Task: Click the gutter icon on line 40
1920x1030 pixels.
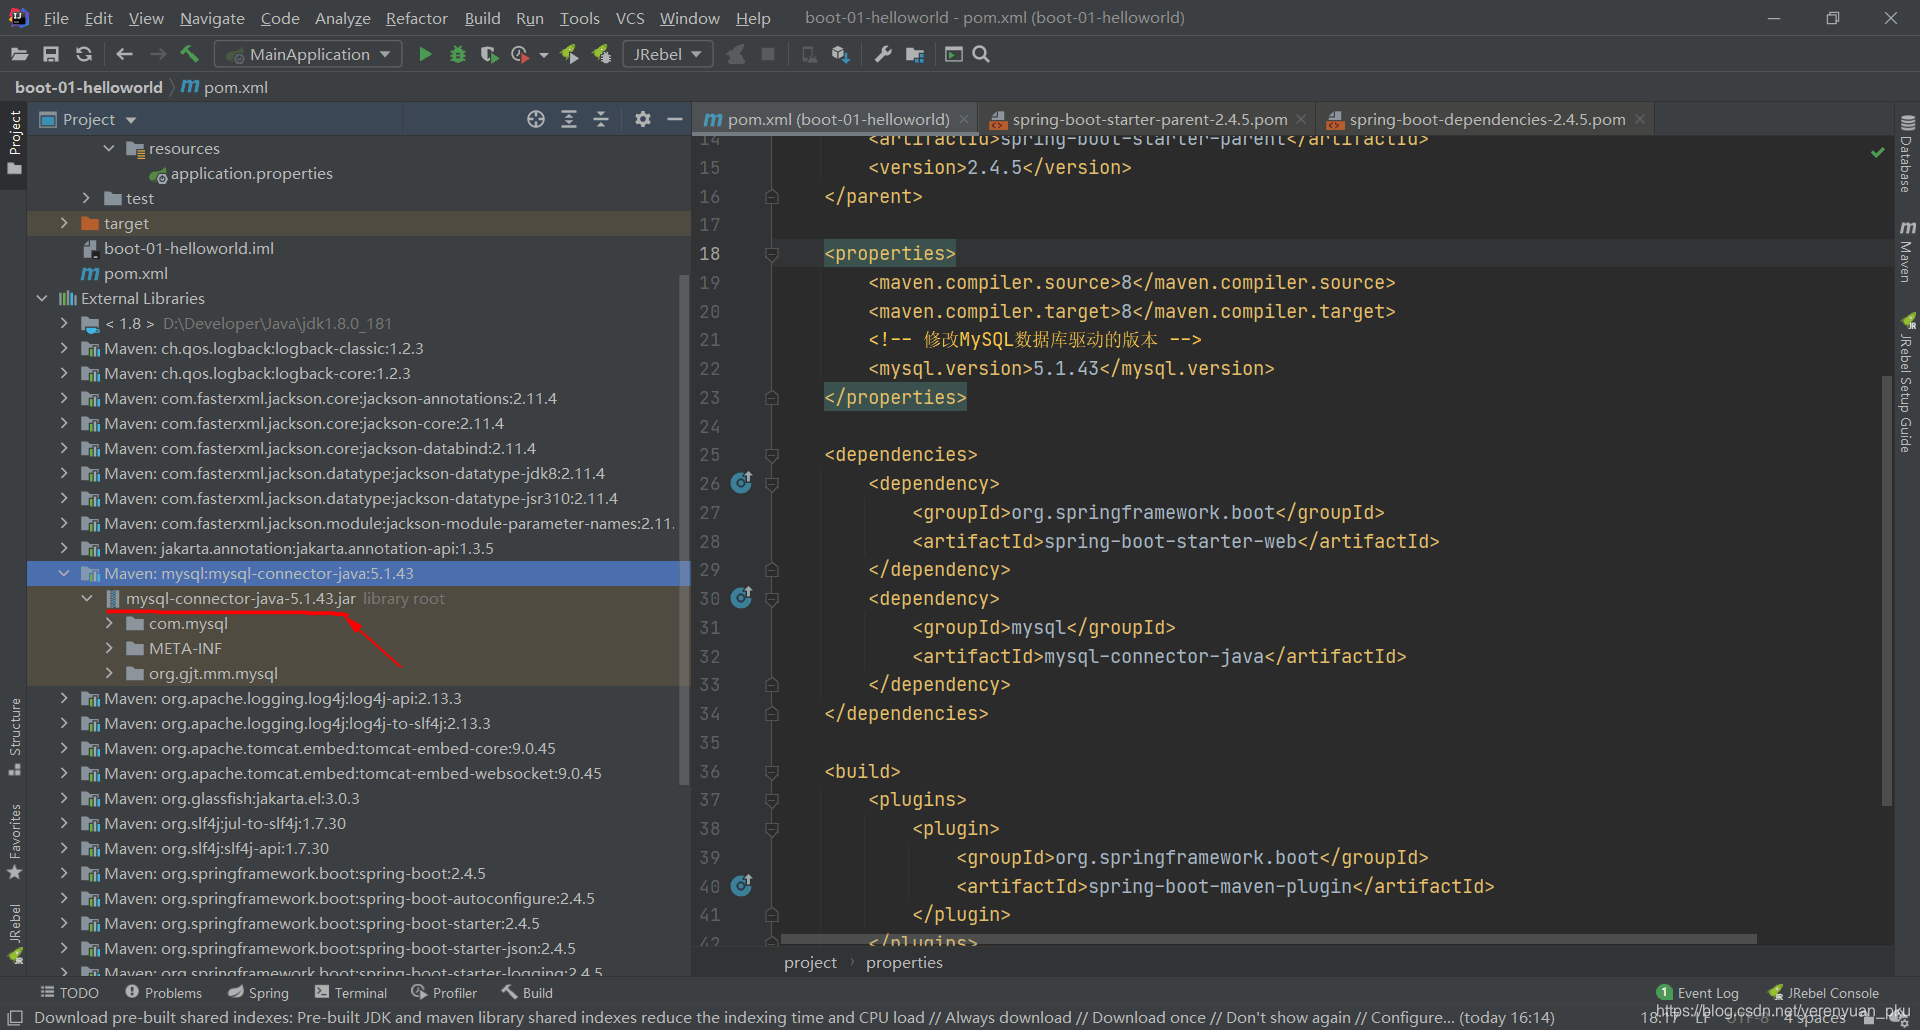Action: coord(741,885)
